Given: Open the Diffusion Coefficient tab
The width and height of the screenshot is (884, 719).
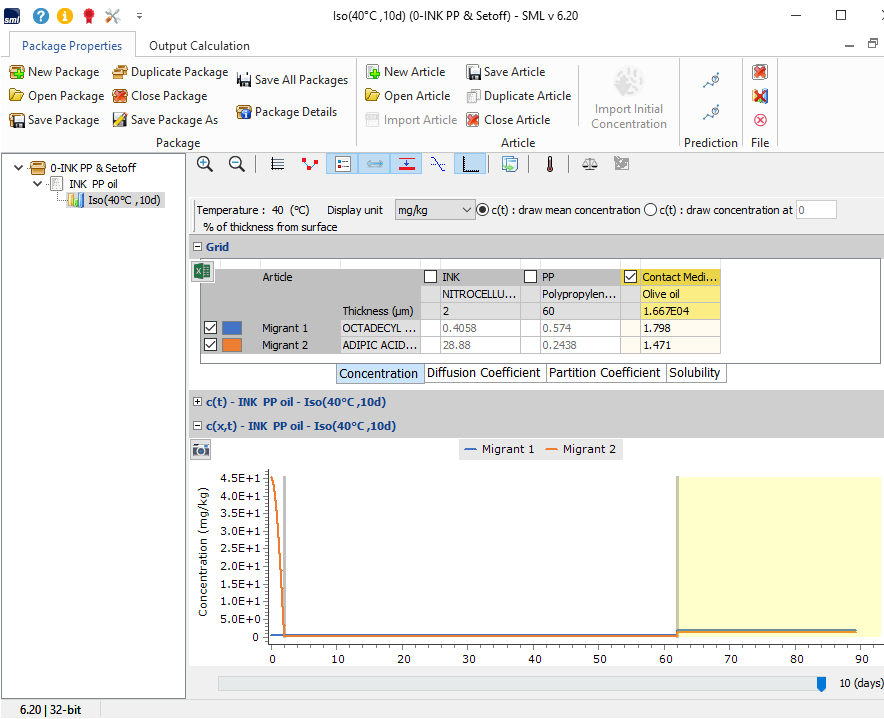Looking at the screenshot, I should (484, 373).
